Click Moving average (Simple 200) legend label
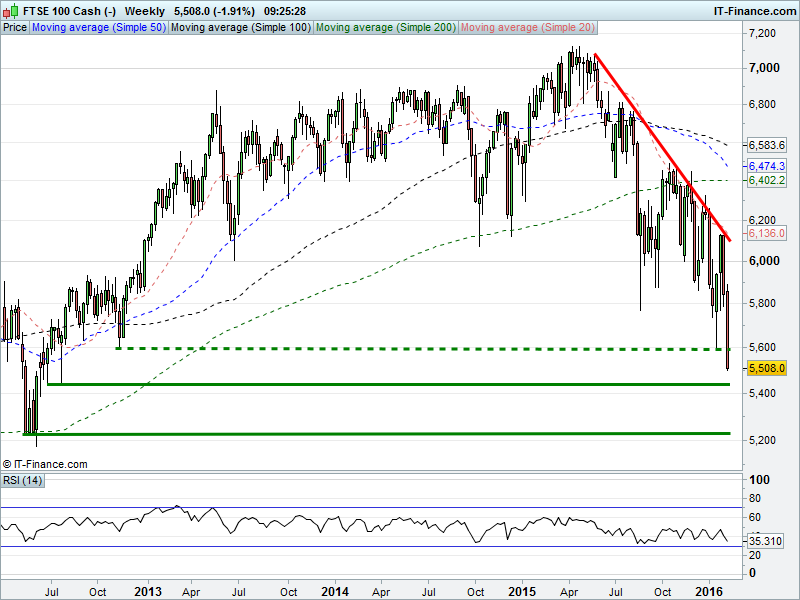Viewport: 800px width, 600px height. [x=385, y=28]
